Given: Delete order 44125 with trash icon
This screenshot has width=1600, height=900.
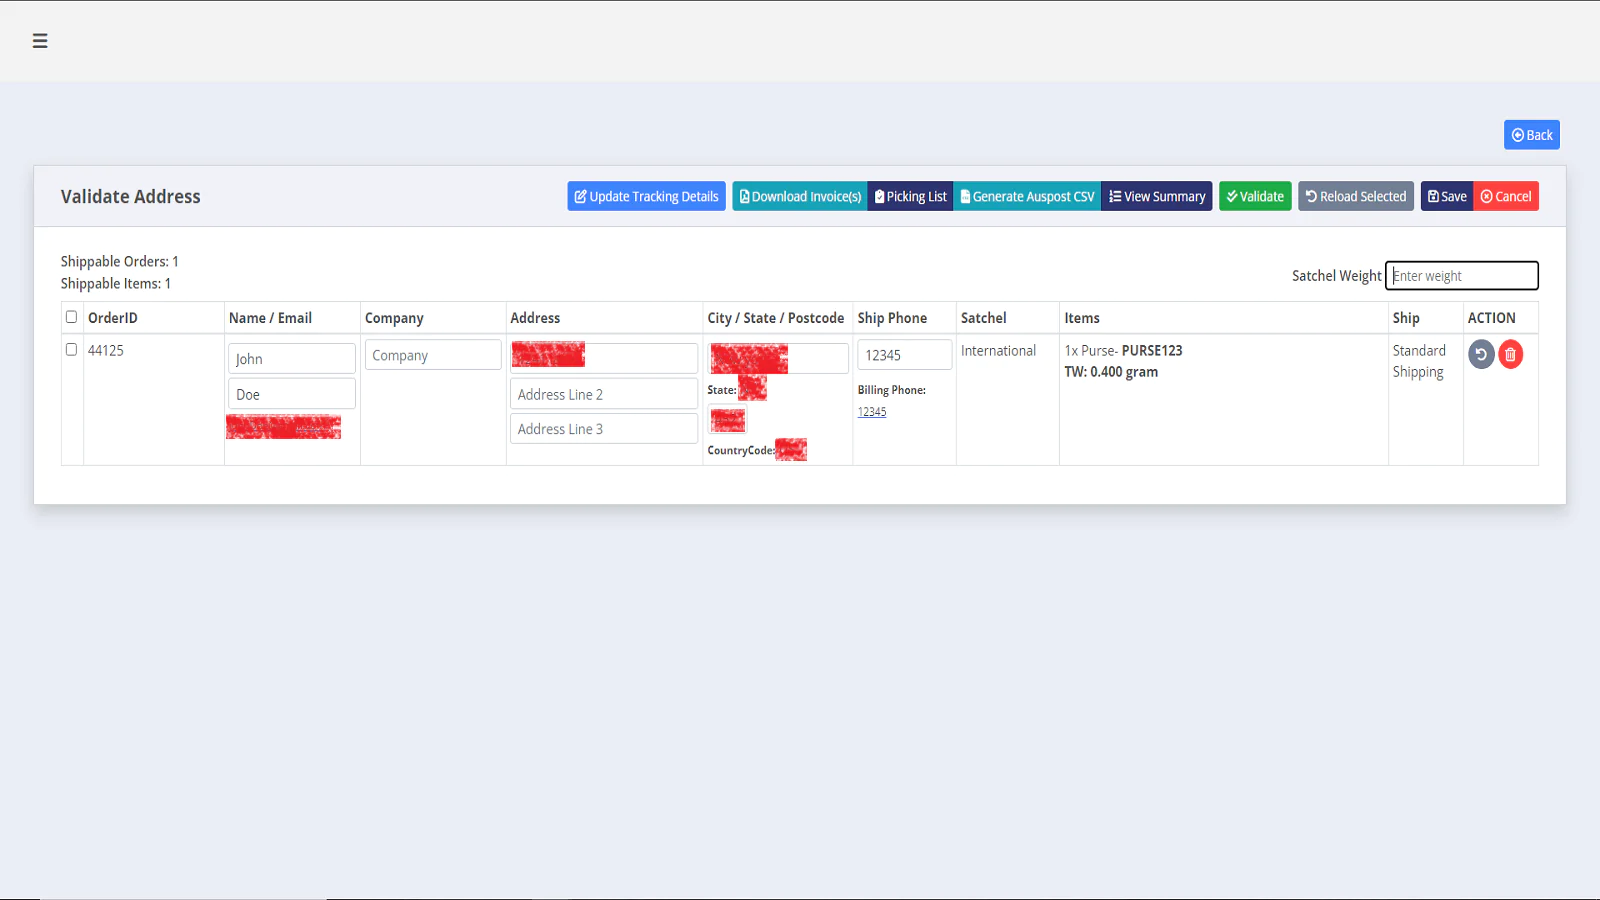Looking at the screenshot, I should 1511,354.
